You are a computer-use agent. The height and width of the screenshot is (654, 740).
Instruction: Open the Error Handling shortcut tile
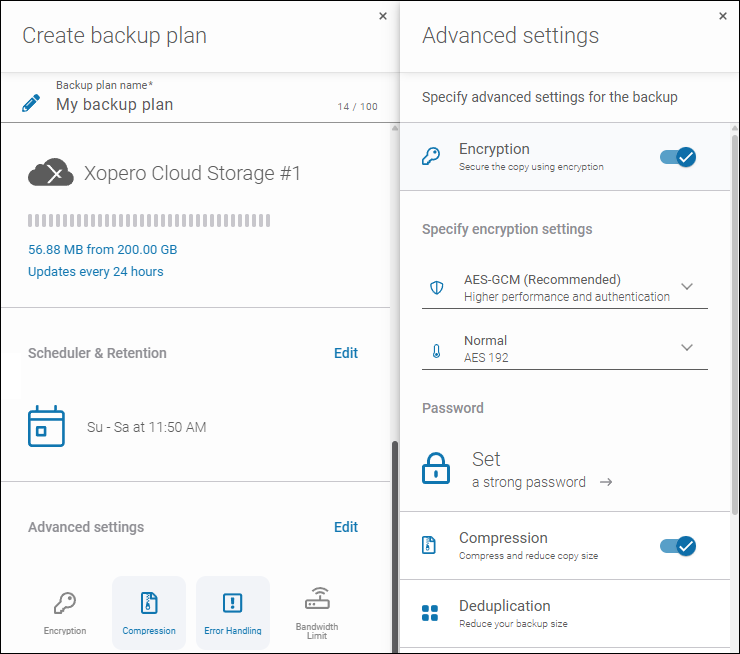point(233,612)
